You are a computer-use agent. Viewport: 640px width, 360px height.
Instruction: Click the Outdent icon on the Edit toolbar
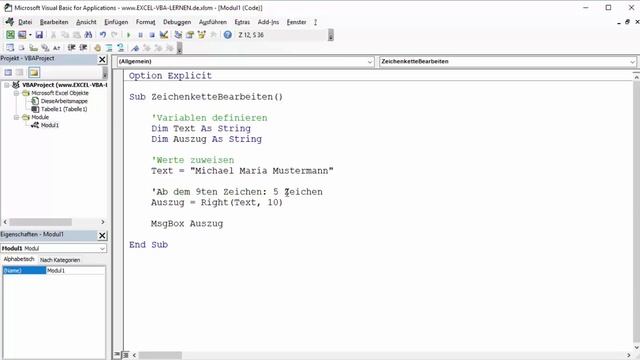[x=83, y=48]
